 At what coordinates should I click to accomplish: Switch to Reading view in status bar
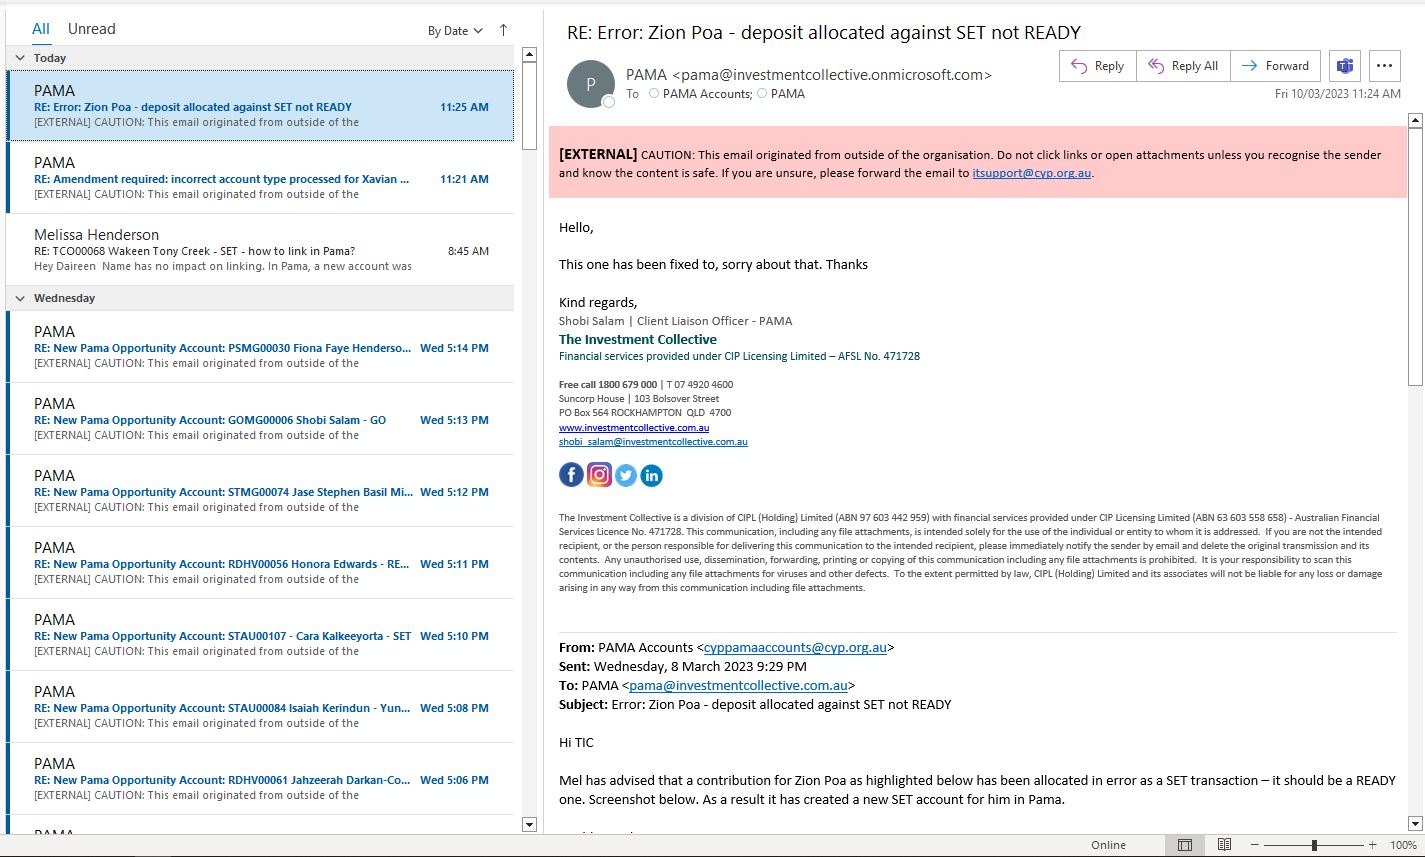tap(1224, 845)
